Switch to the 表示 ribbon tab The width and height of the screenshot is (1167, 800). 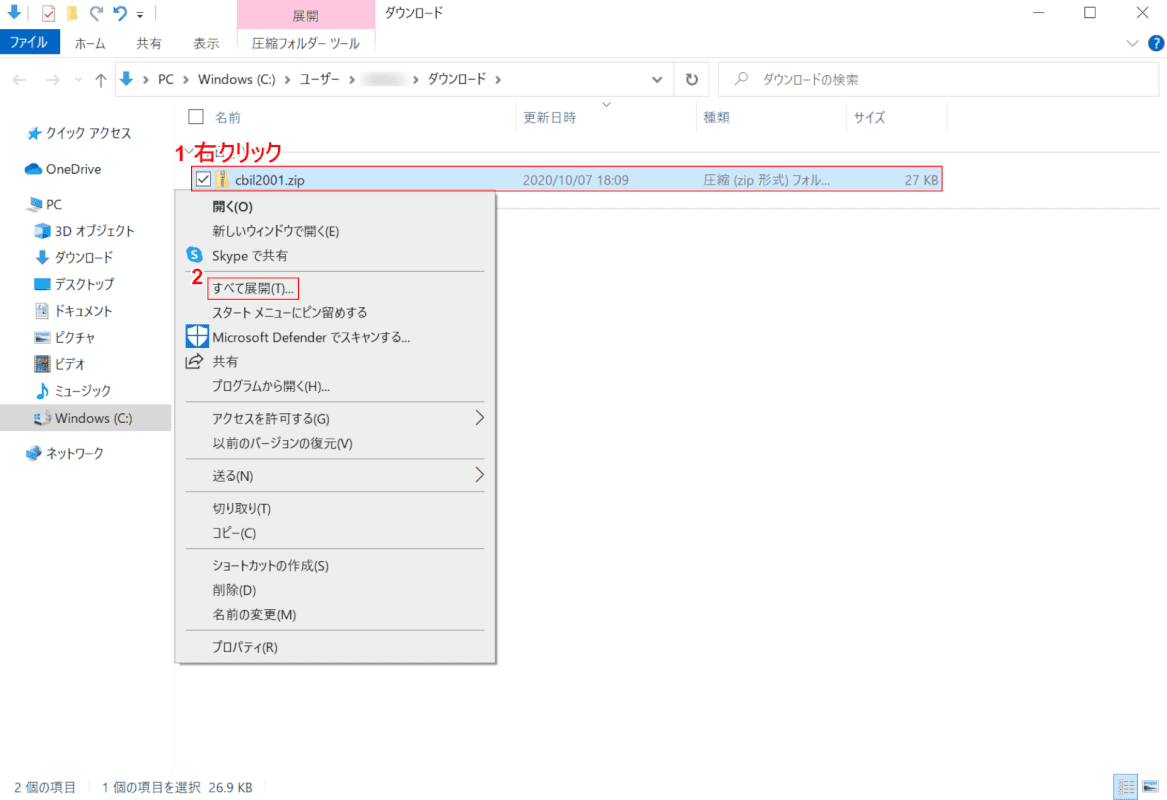[206, 43]
